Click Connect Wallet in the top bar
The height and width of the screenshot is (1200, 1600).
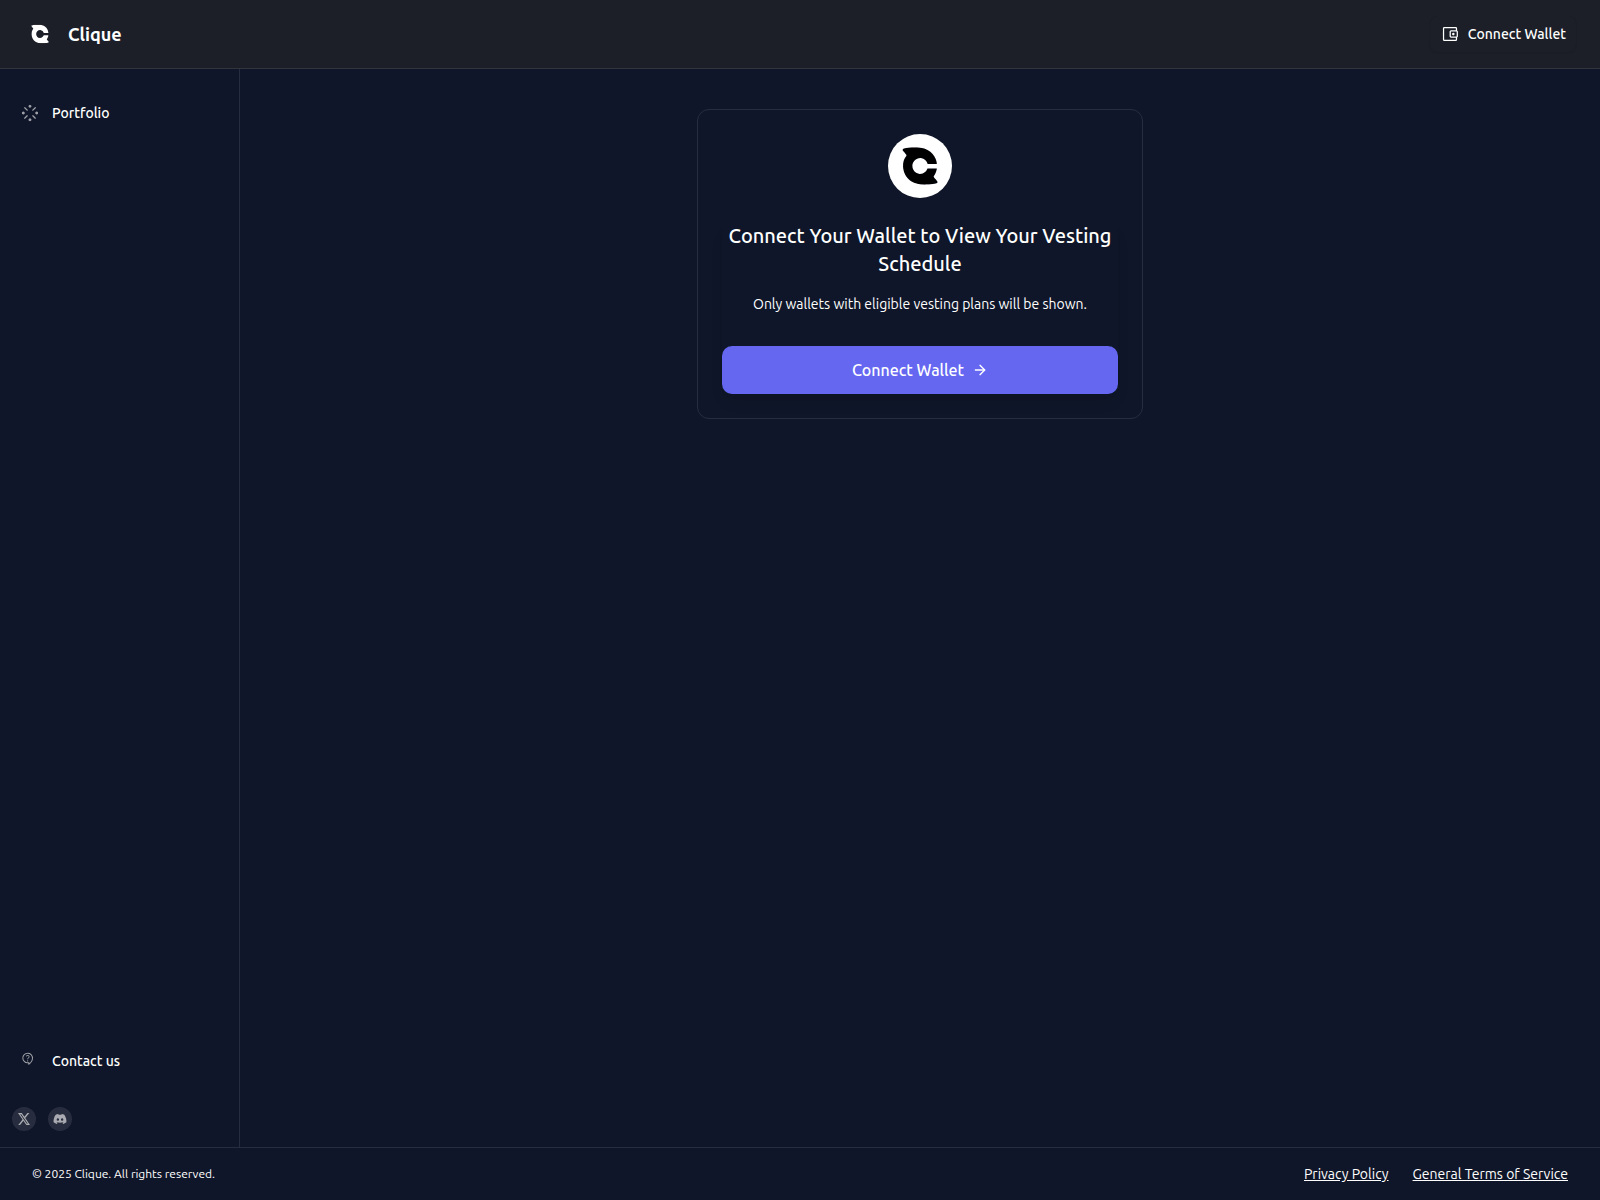pos(1504,34)
